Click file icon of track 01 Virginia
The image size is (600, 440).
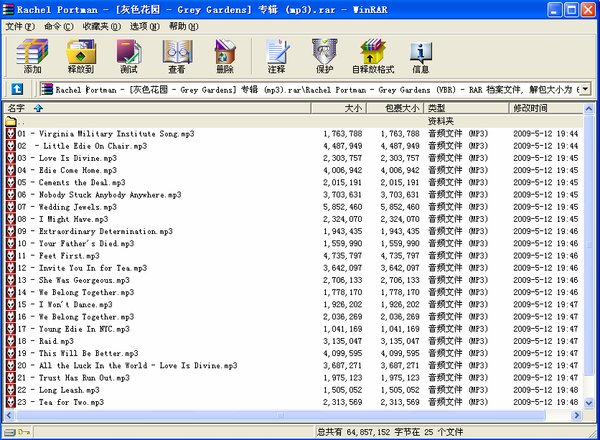11,134
